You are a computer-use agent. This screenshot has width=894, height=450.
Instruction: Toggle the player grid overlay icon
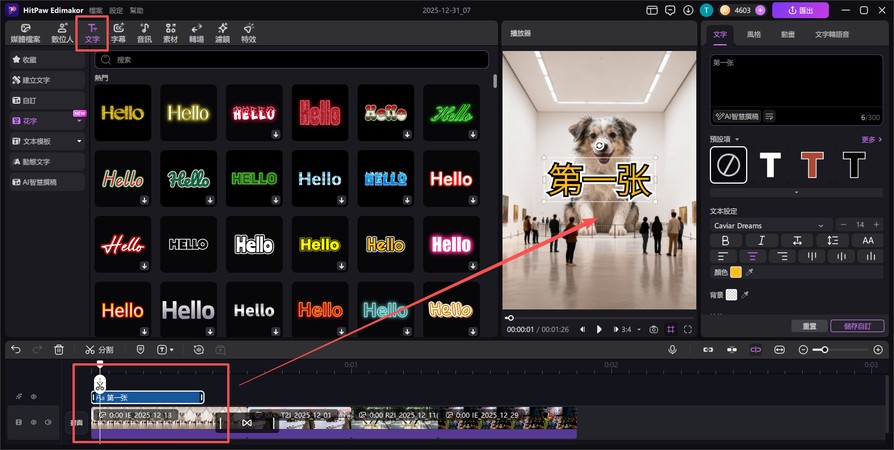[x=671, y=329]
